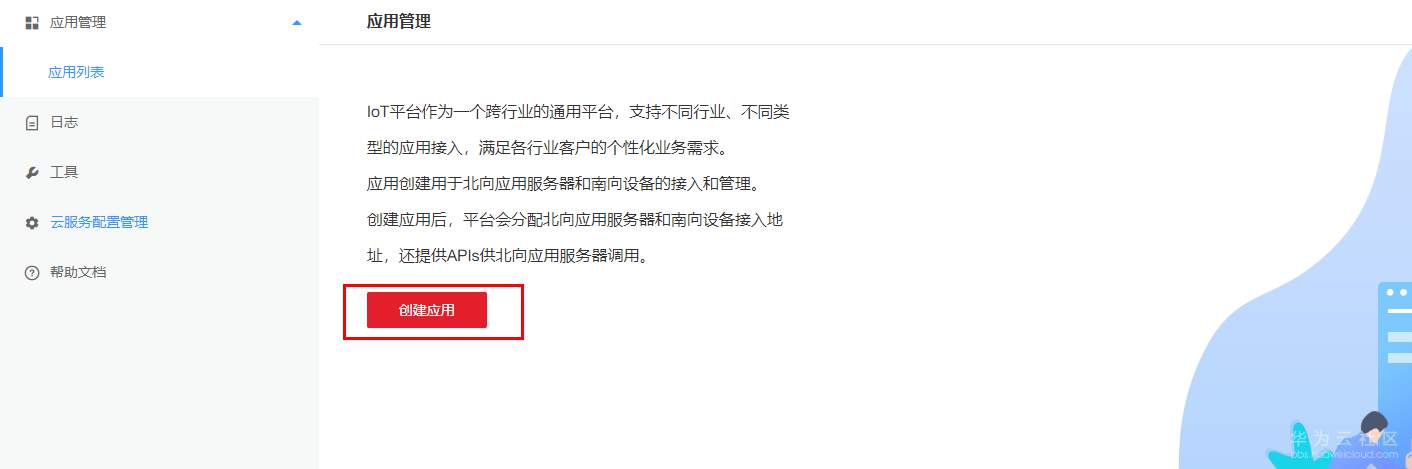The height and width of the screenshot is (469, 1412).
Task: Click the text line starting 应用创建用于北向
Action: [x=564, y=183]
